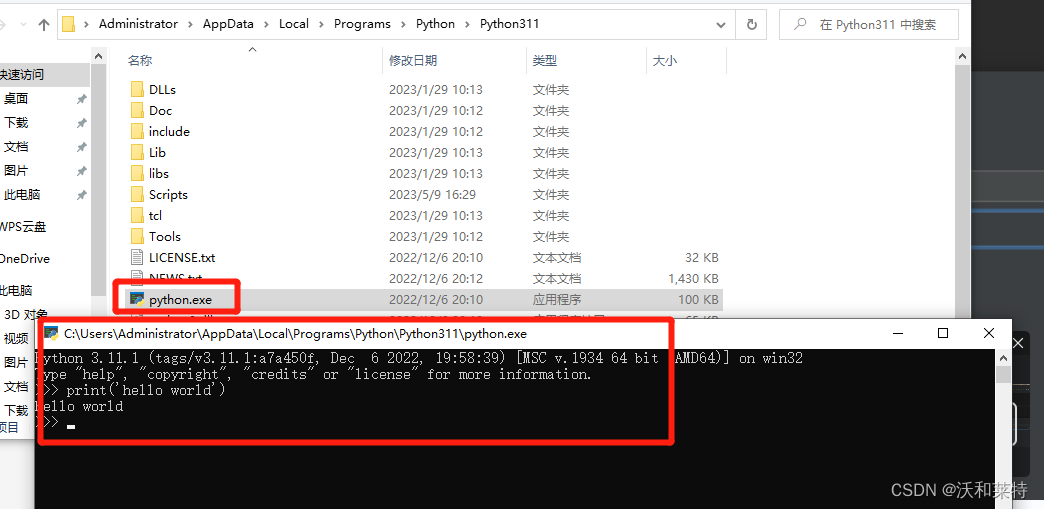Unpin 桌面 via its pin icon
Screen dimensions: 1044x509
coord(81,99)
